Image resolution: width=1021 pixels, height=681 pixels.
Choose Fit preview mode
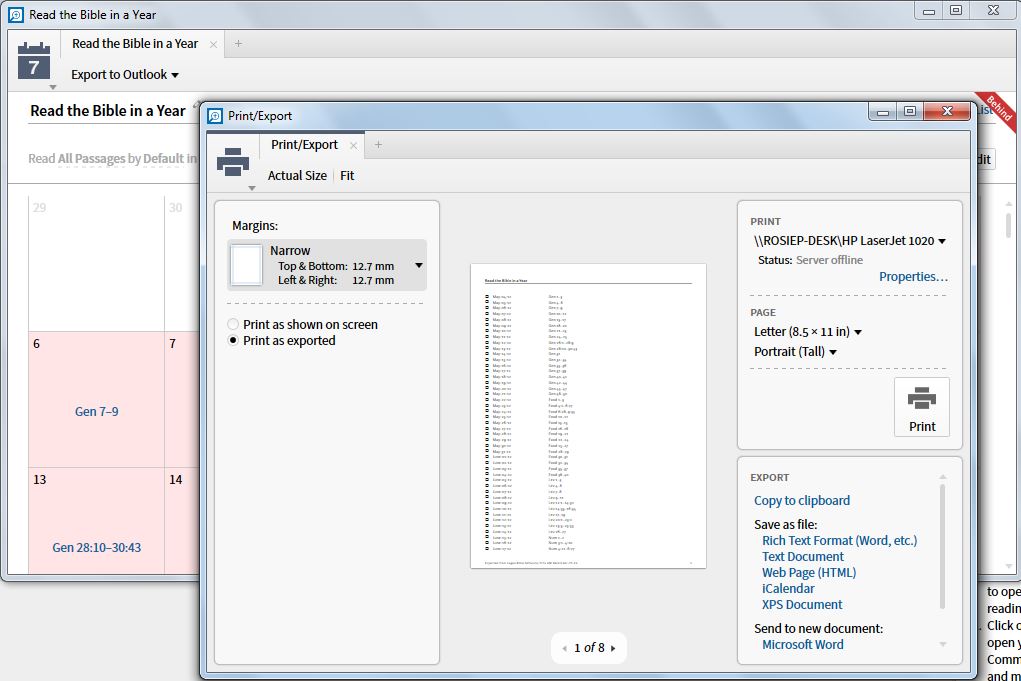[347, 175]
